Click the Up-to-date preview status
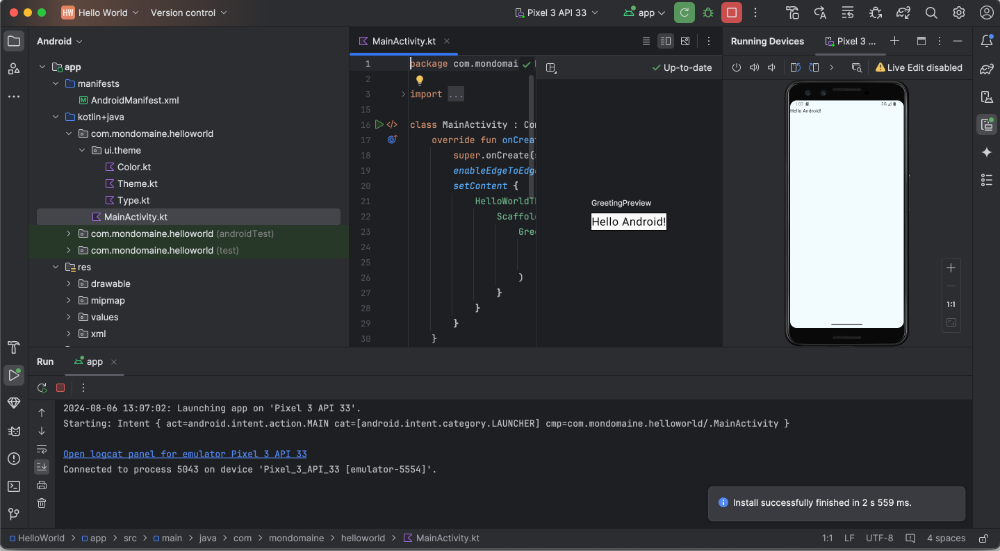 coord(682,68)
